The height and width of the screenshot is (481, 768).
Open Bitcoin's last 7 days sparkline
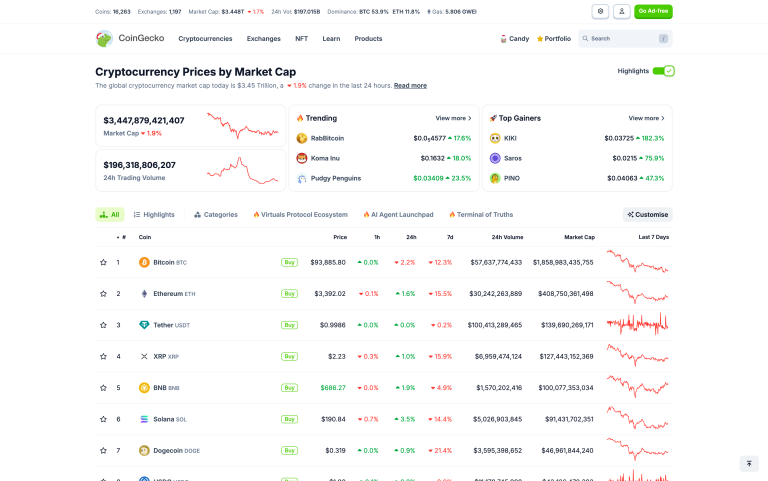point(637,262)
